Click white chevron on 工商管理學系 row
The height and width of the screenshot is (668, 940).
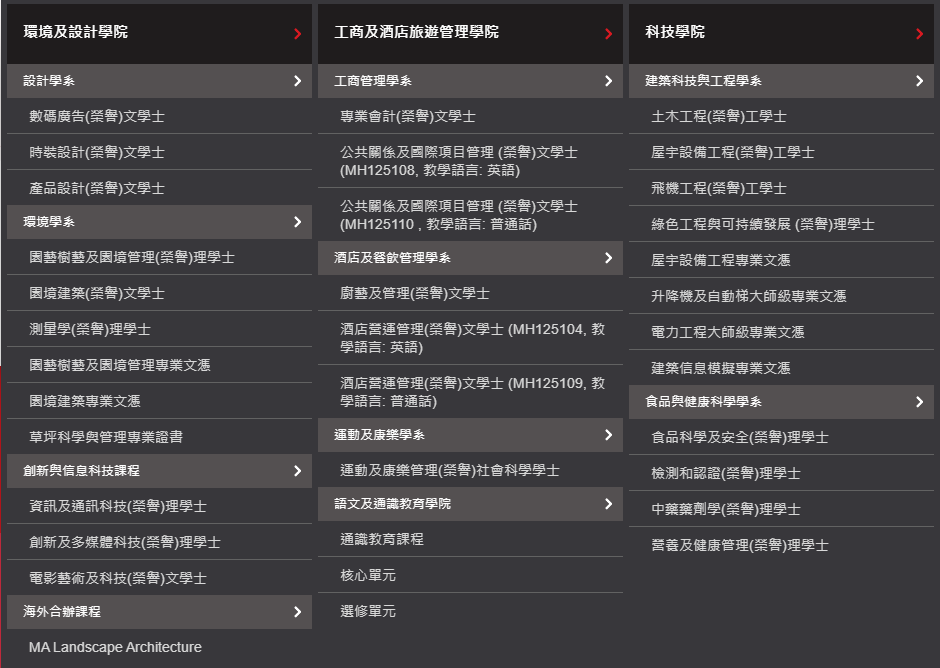tap(608, 81)
